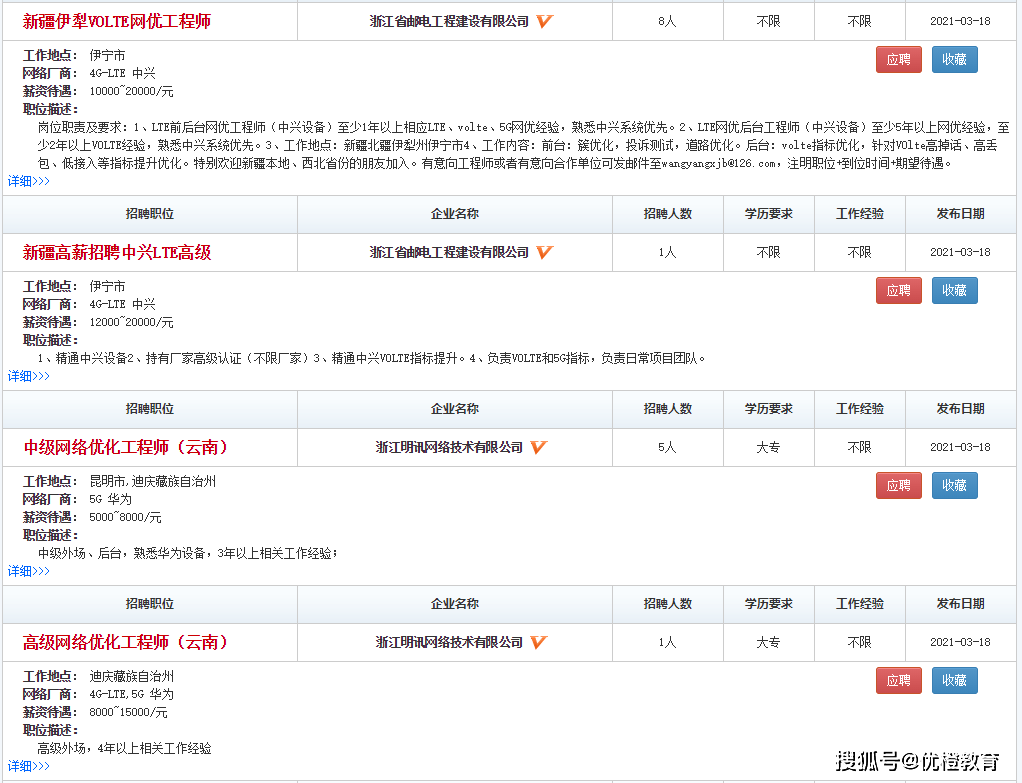Click salary 5000~8000/元 text
Image resolution: width=1022 pixels, height=783 pixels.
click(125, 517)
